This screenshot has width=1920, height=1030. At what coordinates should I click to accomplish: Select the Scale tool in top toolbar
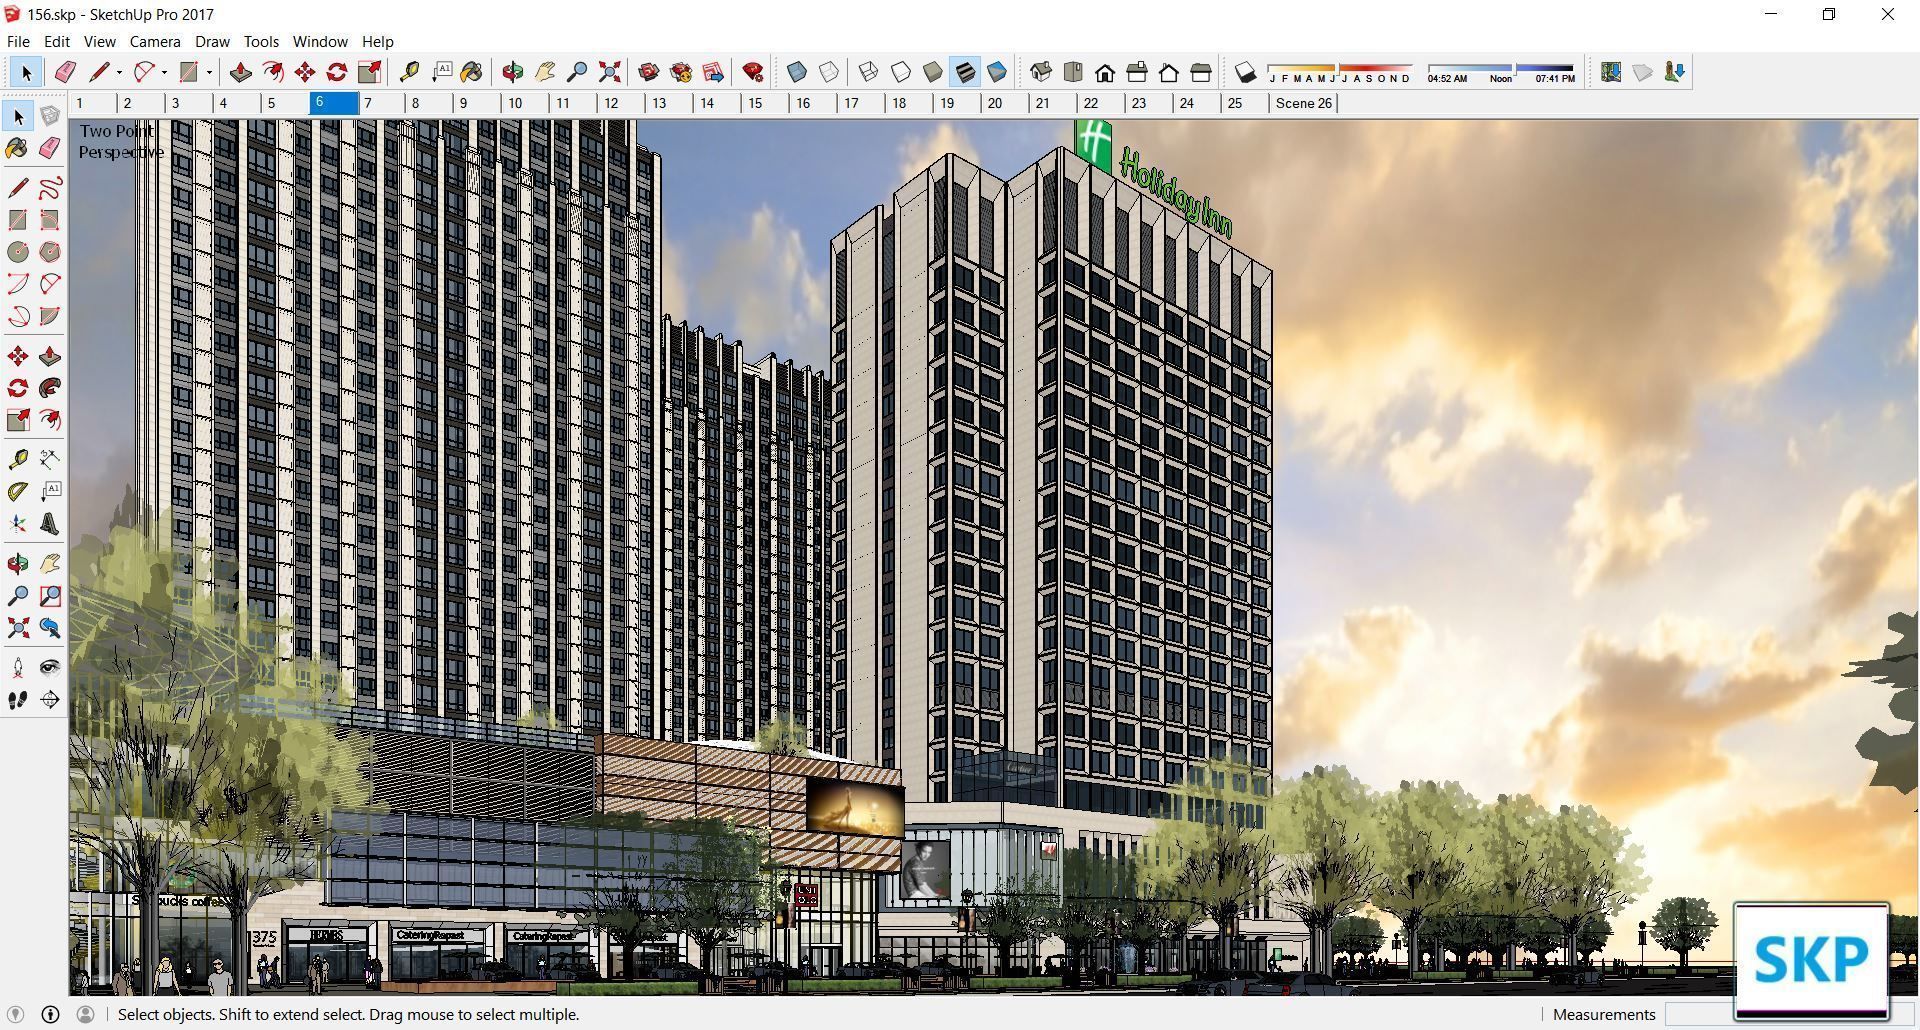[369, 72]
